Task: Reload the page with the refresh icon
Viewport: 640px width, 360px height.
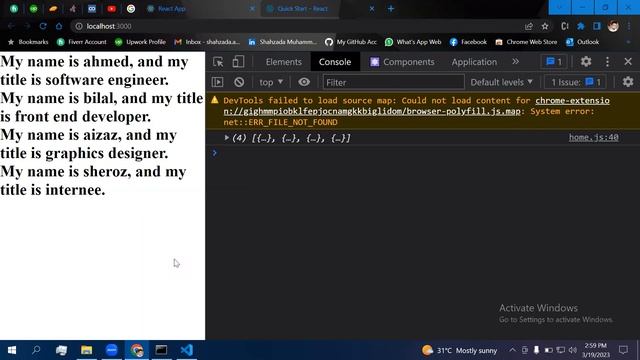Action: pos(43,26)
